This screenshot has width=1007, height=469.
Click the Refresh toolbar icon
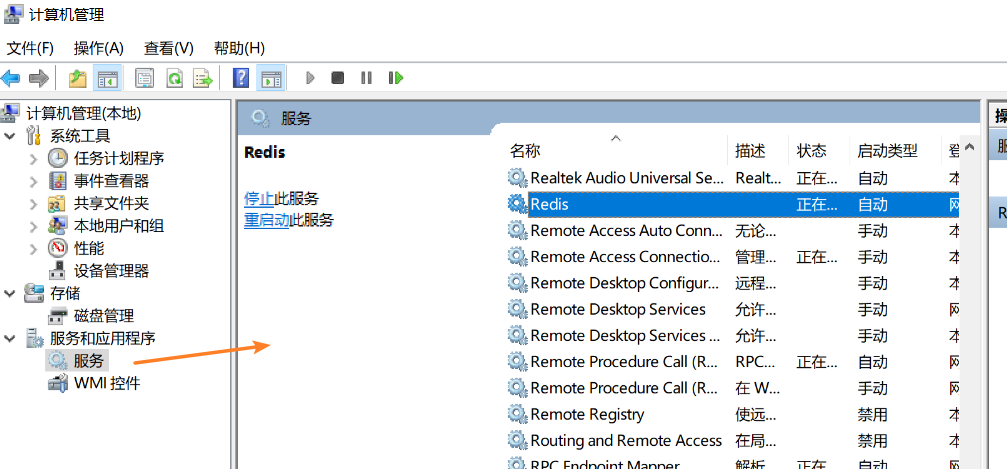[x=174, y=78]
